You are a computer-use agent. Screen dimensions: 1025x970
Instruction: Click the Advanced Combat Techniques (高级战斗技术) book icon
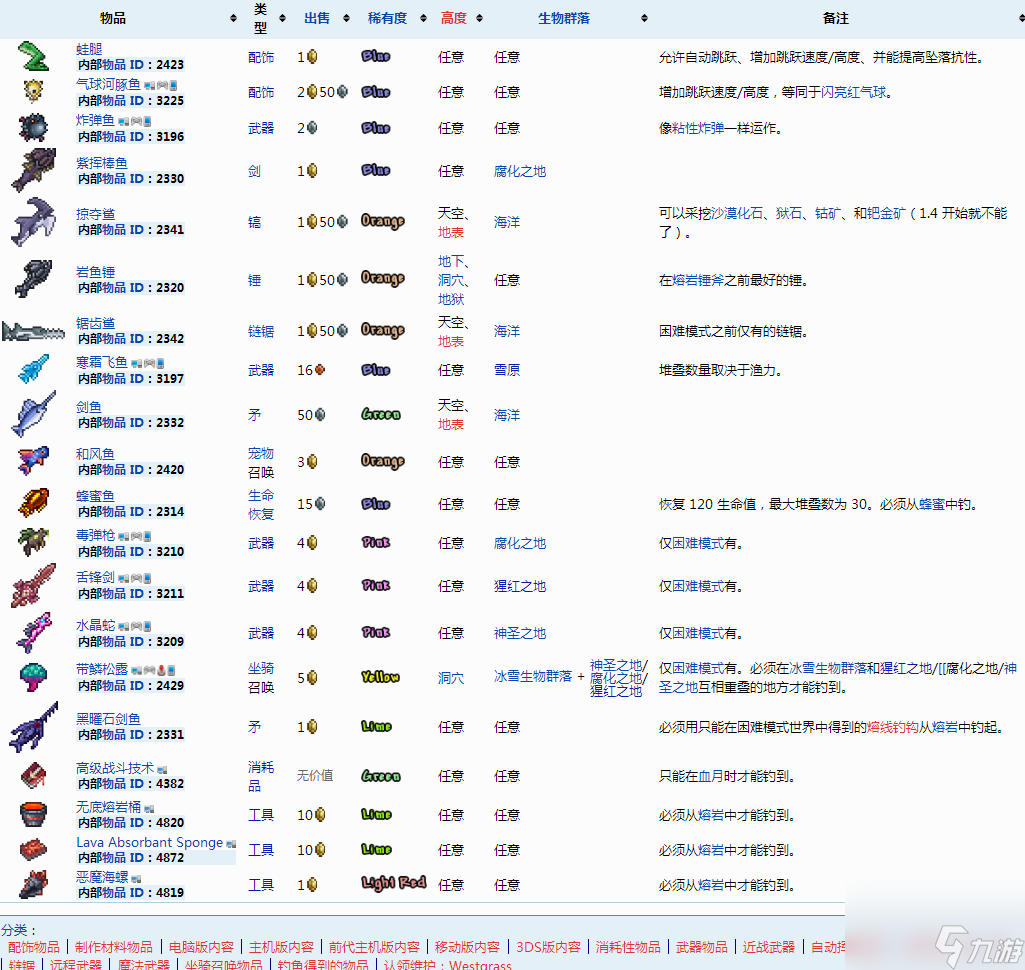click(x=33, y=775)
